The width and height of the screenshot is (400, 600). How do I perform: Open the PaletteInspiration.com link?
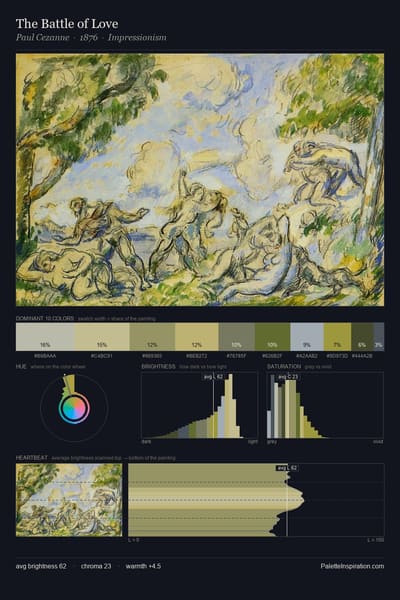click(x=352, y=566)
